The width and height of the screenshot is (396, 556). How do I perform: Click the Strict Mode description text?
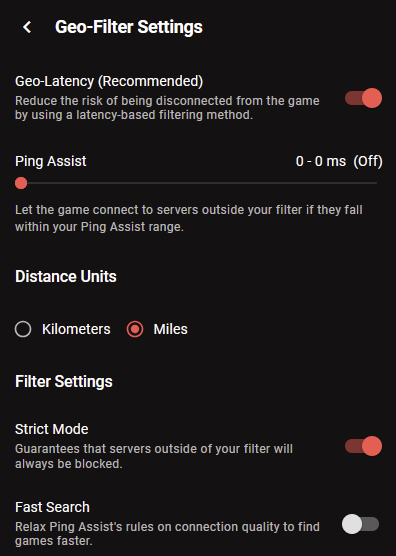[154, 456]
